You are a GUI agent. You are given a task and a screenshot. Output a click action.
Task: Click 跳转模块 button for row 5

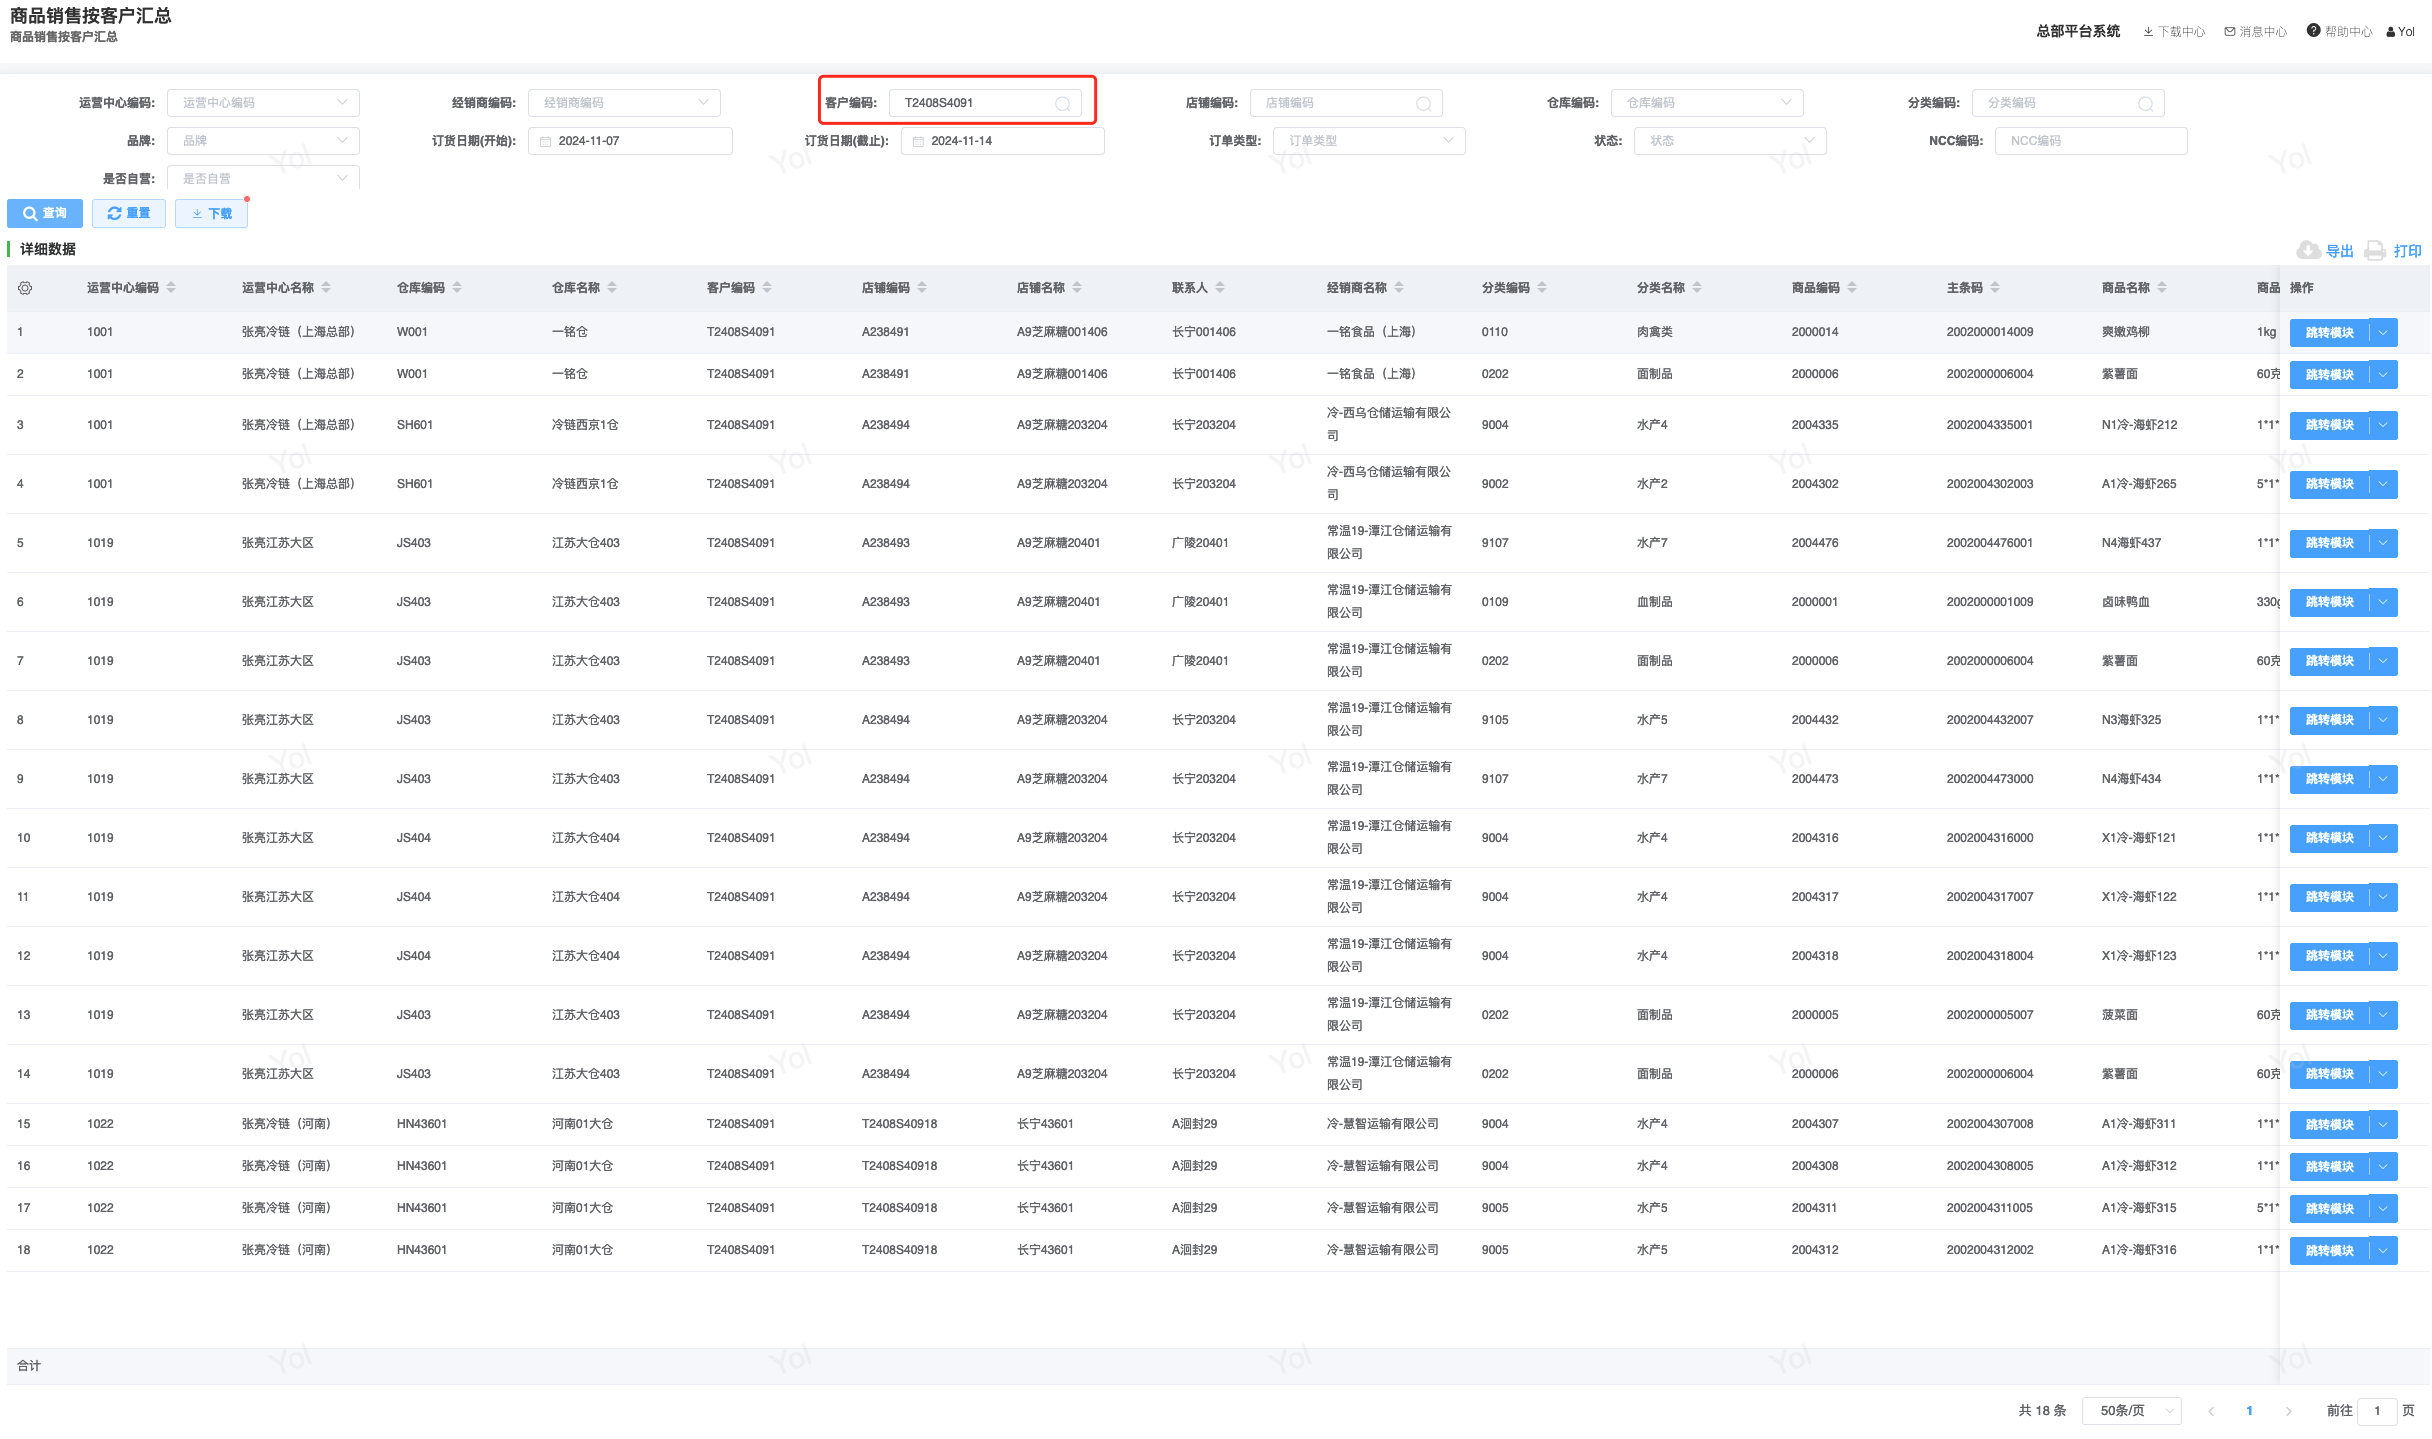point(2329,543)
